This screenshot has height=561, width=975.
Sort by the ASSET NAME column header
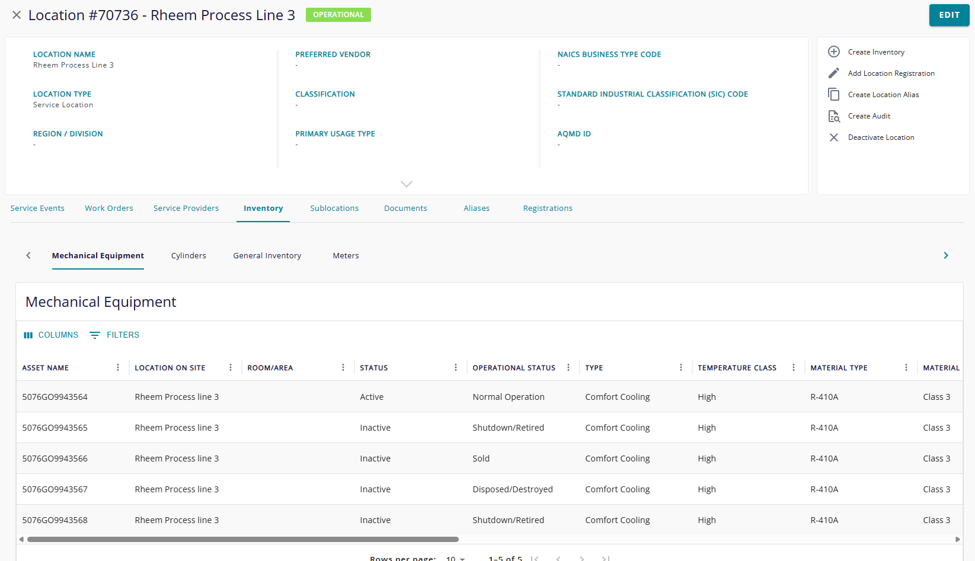[45, 368]
